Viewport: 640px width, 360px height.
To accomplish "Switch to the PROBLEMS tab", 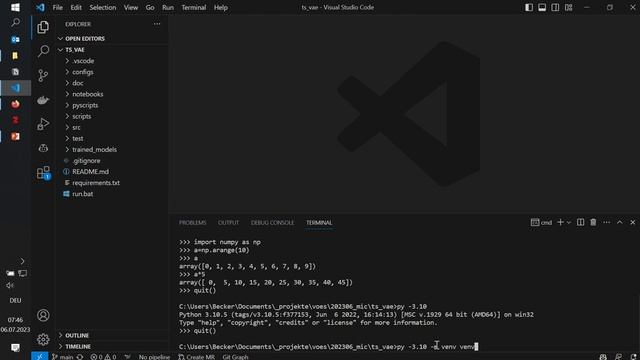I will 193,222.
